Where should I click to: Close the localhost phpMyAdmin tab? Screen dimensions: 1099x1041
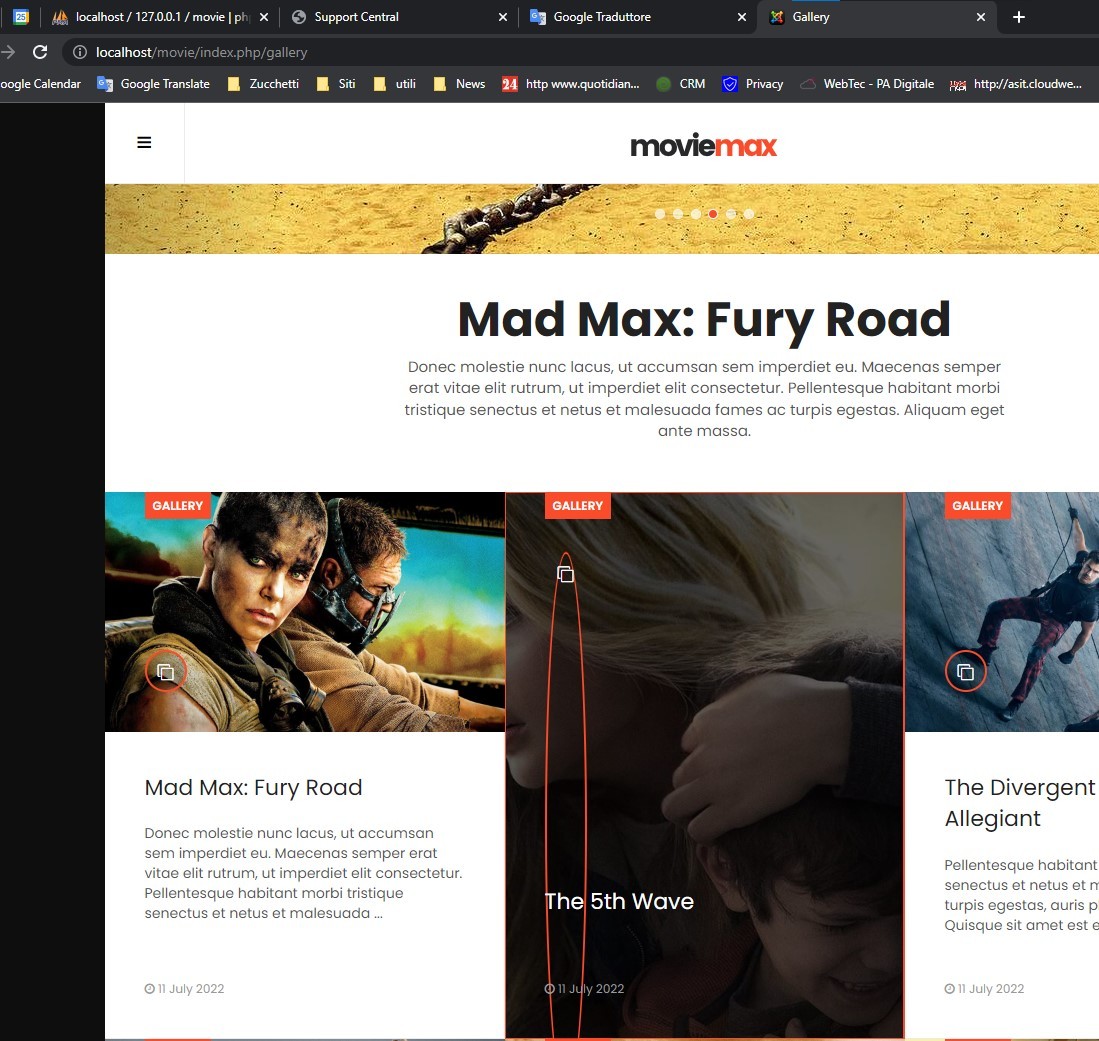point(264,17)
